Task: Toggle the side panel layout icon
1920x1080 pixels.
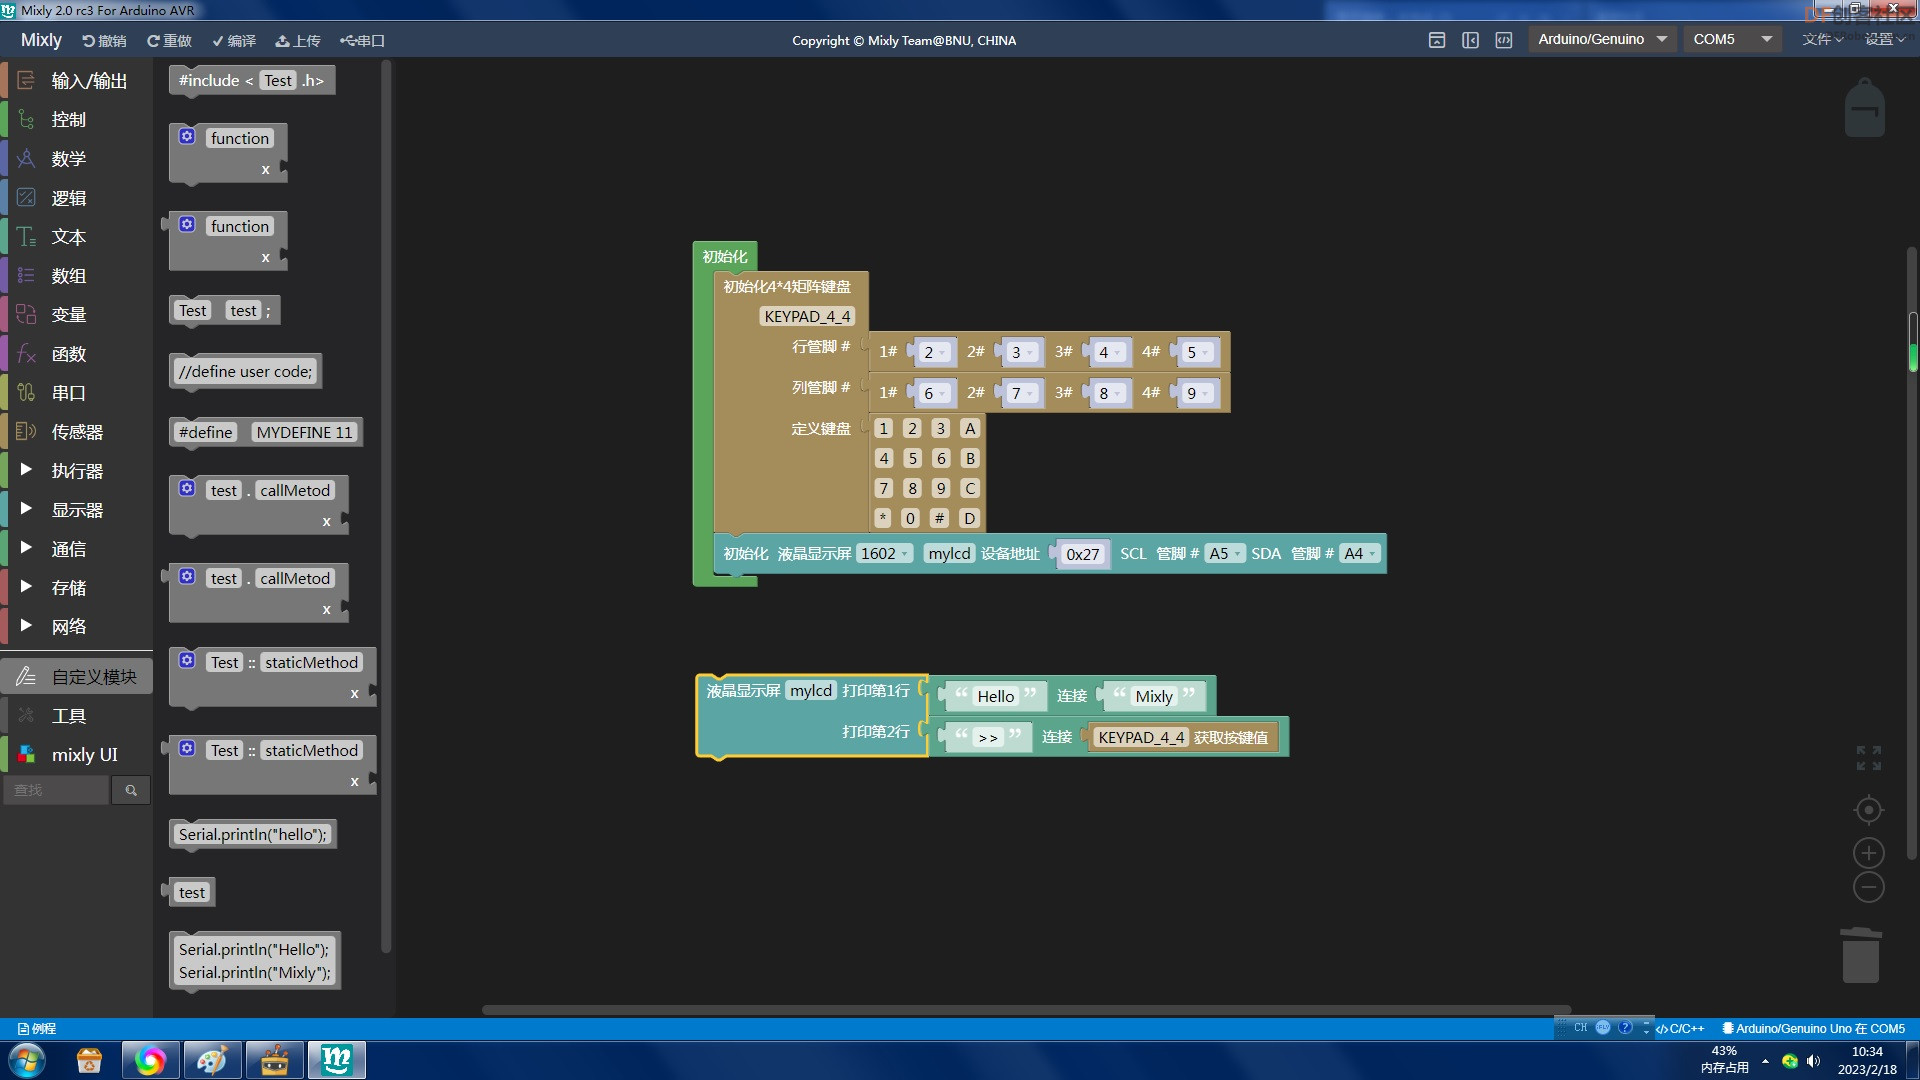Action: coord(1470,40)
